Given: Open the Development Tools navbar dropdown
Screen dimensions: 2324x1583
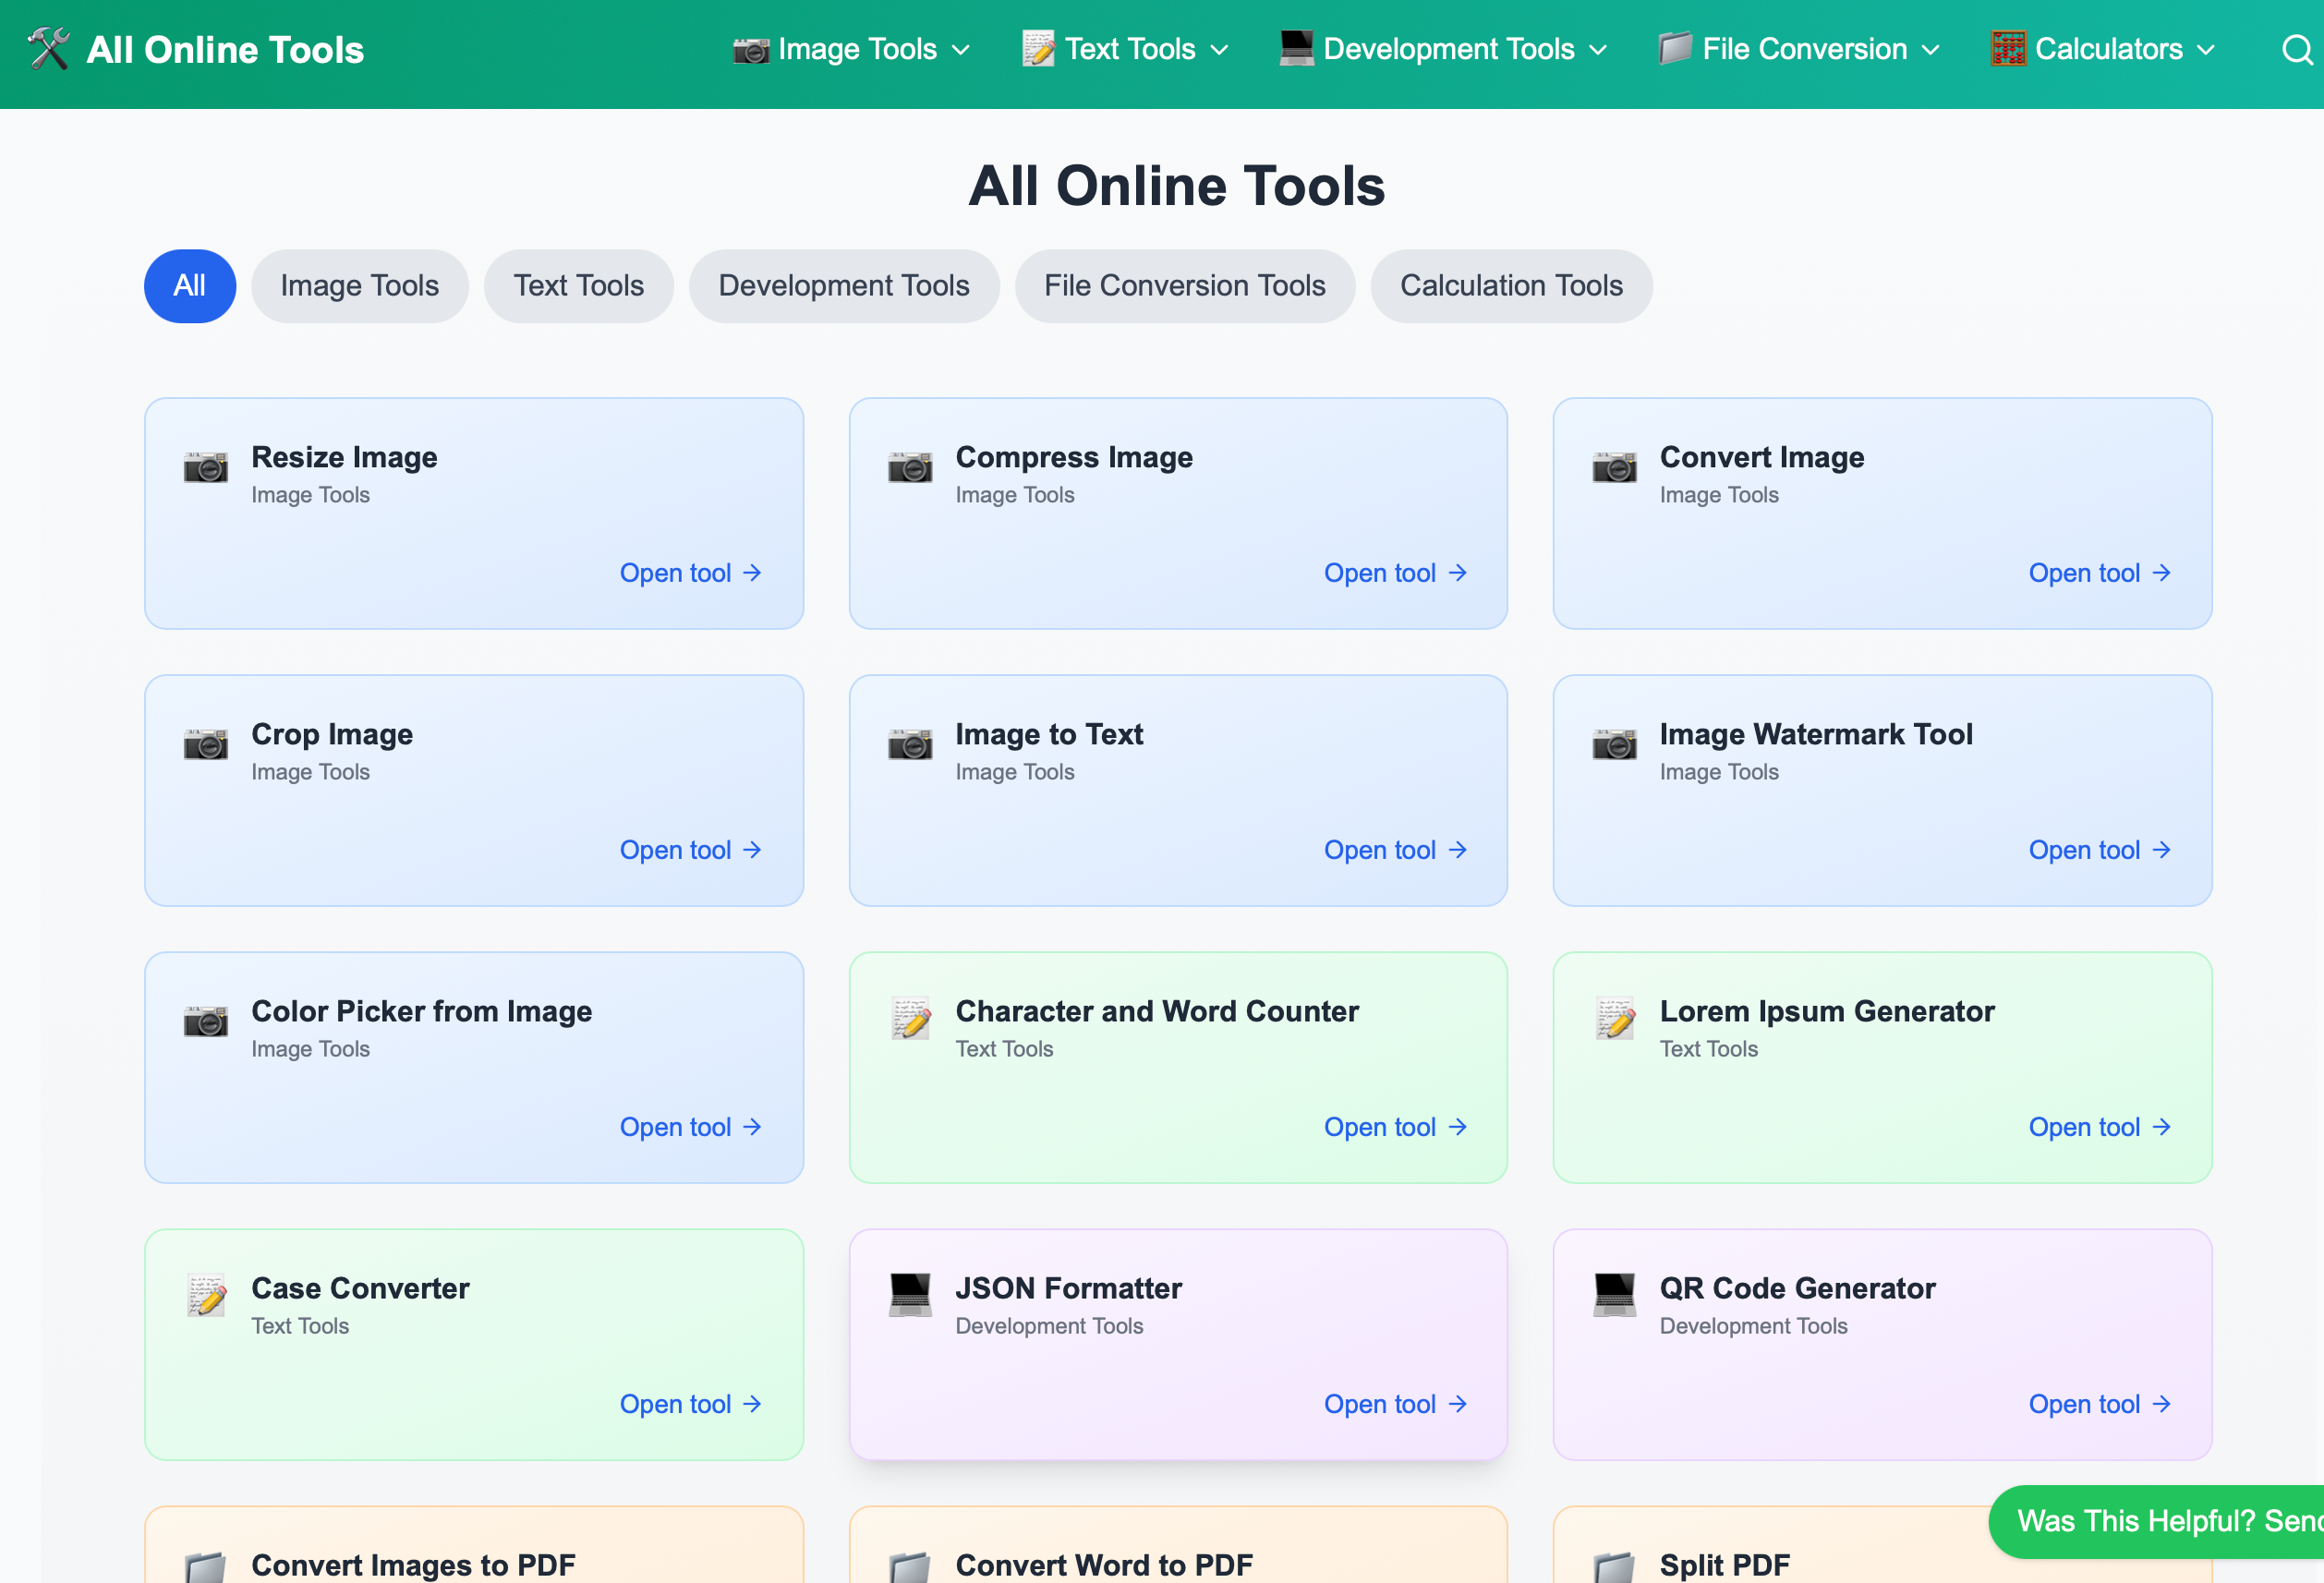Looking at the screenshot, I should pyautogui.click(x=1443, y=49).
